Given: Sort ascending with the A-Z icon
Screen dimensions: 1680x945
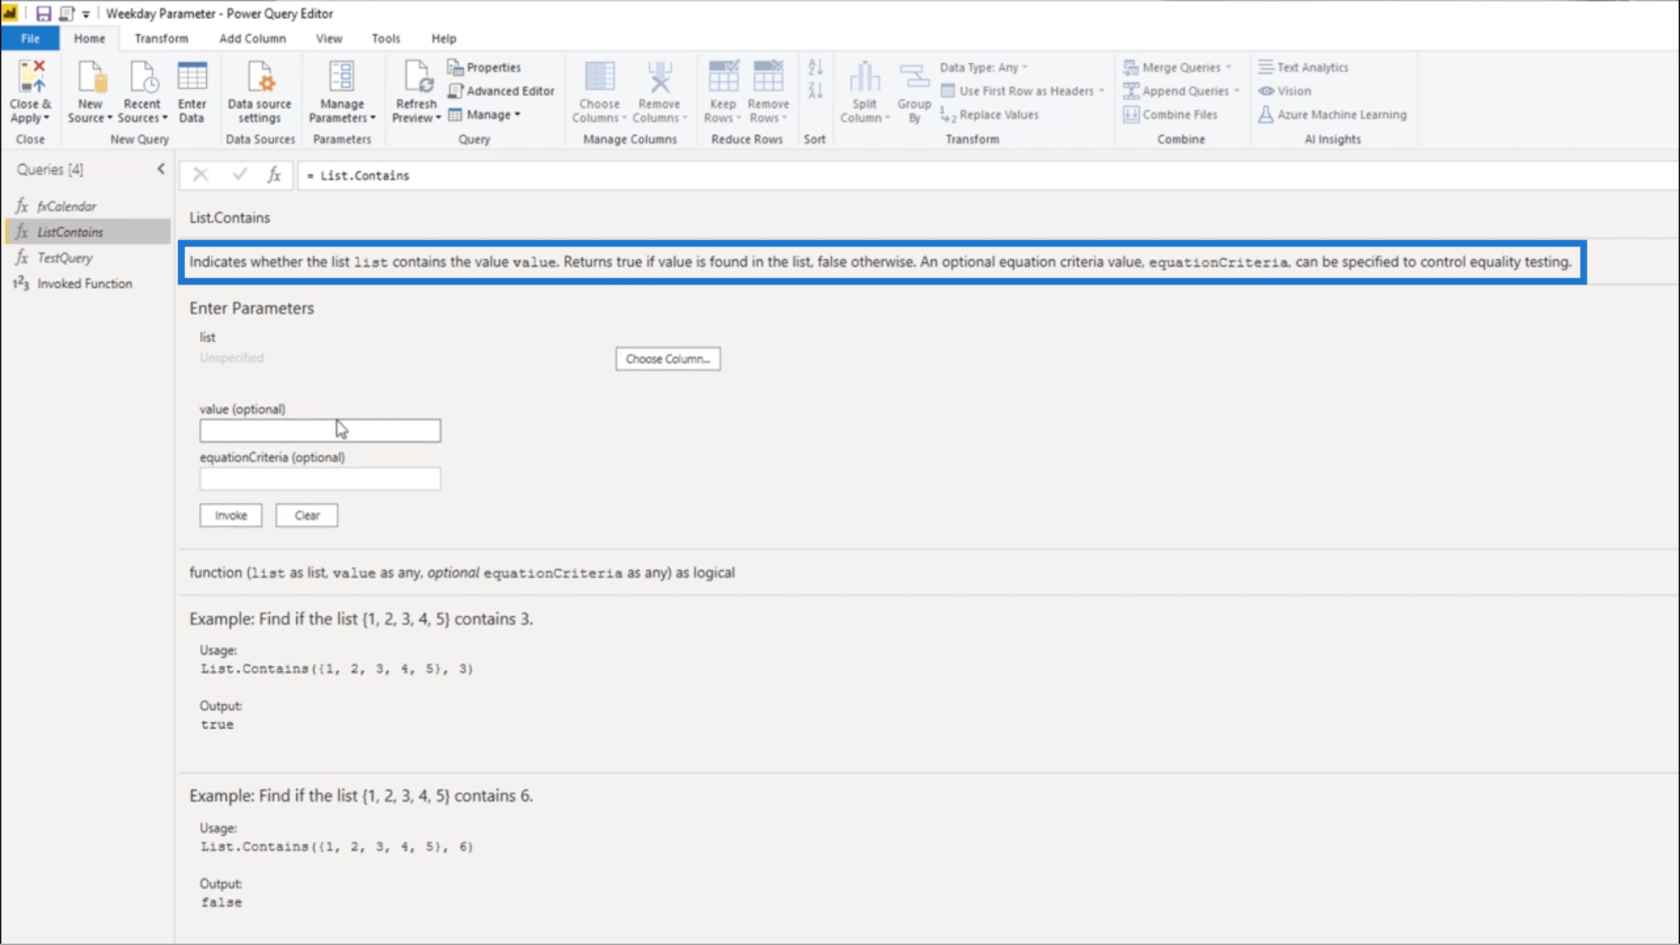Looking at the screenshot, I should point(815,67).
